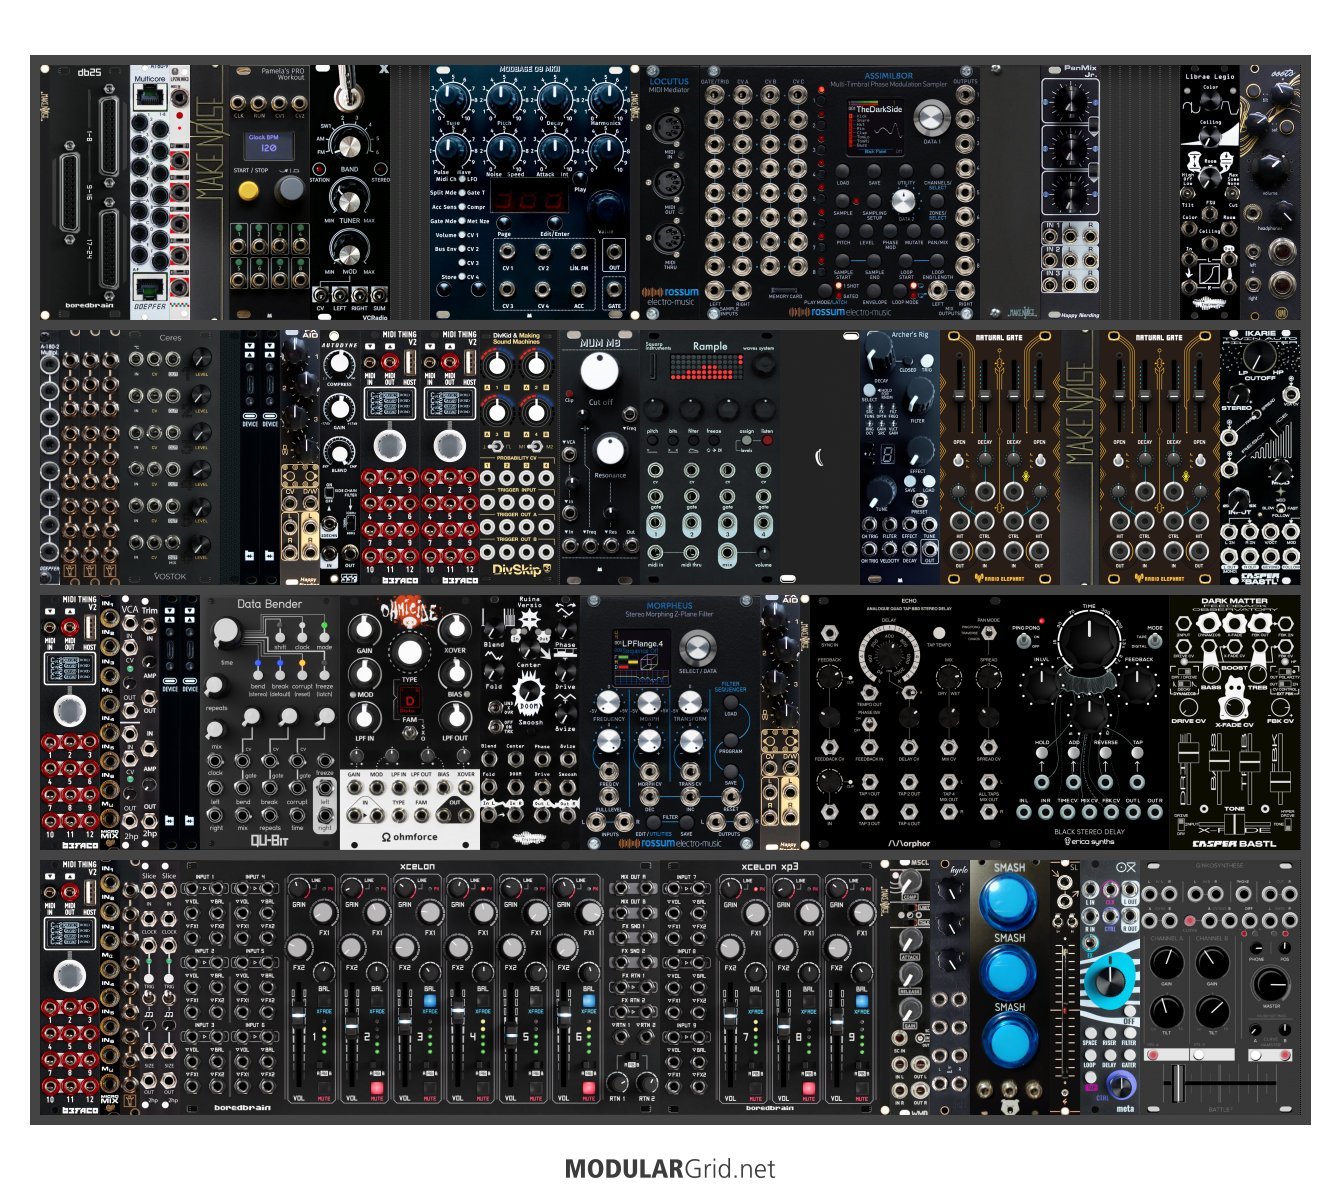Click the BAND selector knob on VCRadio

click(x=350, y=148)
